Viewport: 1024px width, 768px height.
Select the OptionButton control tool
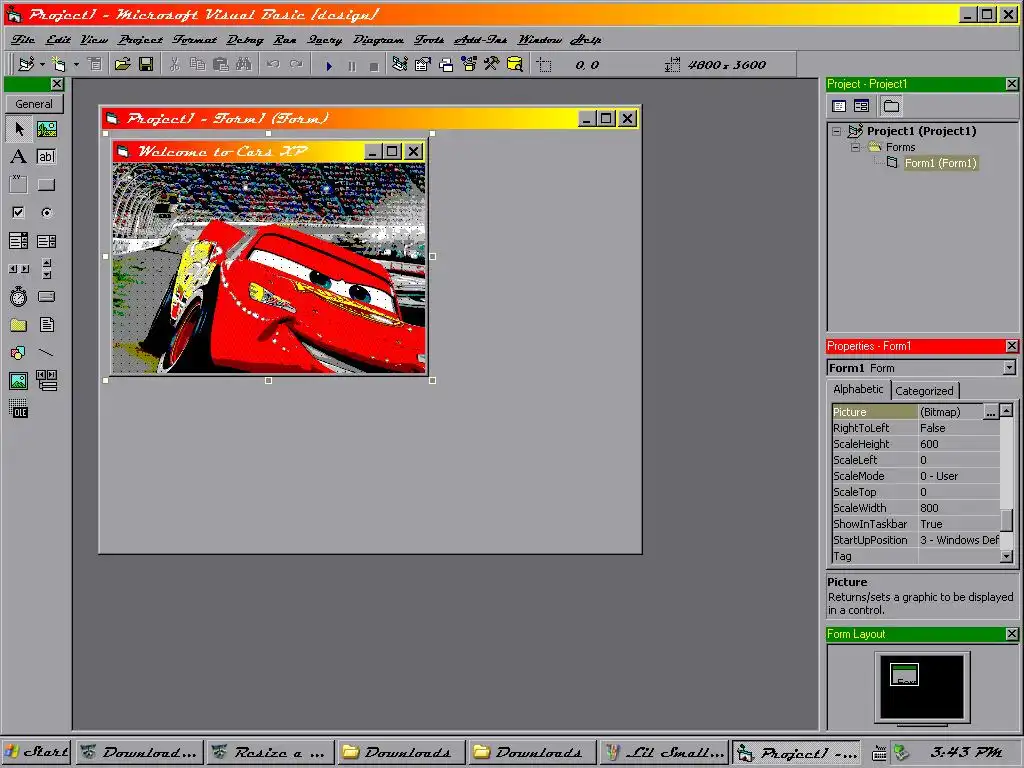(x=46, y=212)
